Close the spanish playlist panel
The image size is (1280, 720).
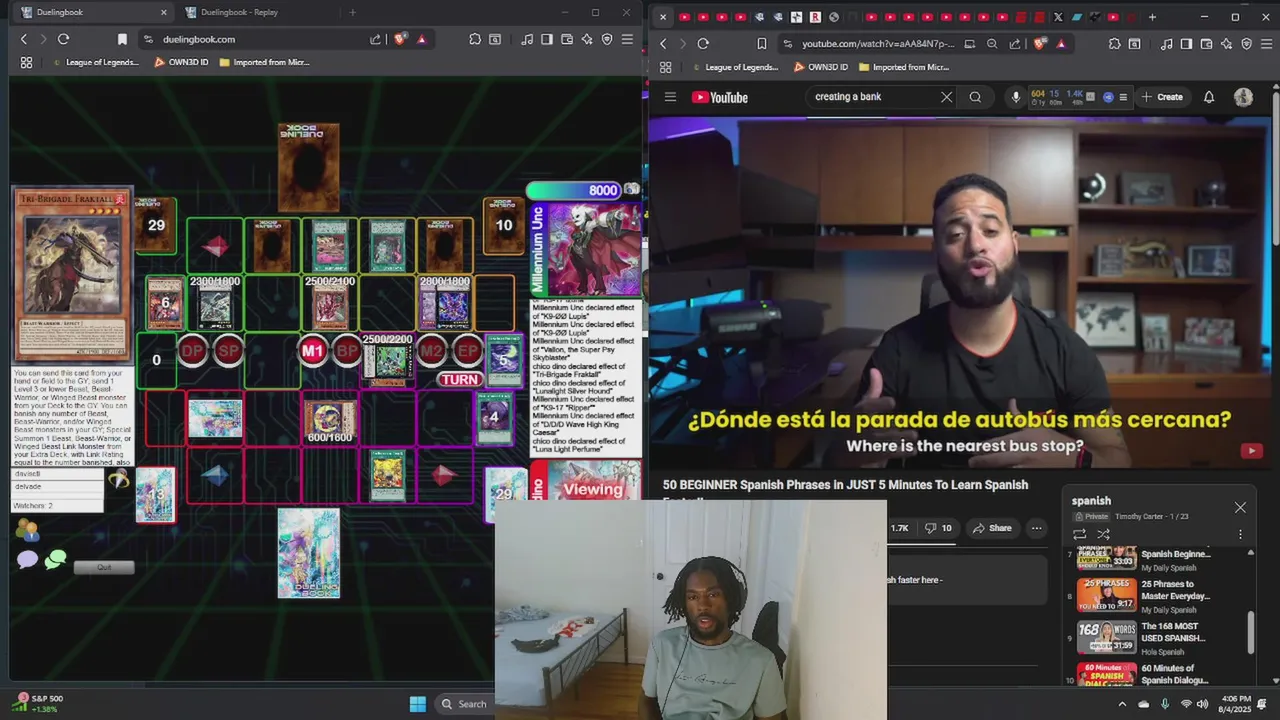1240,507
